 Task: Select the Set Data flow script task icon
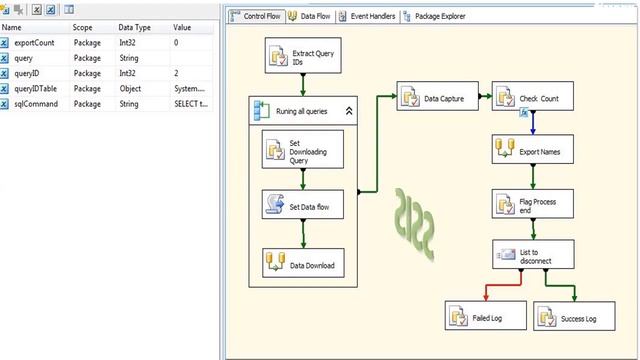(x=275, y=204)
